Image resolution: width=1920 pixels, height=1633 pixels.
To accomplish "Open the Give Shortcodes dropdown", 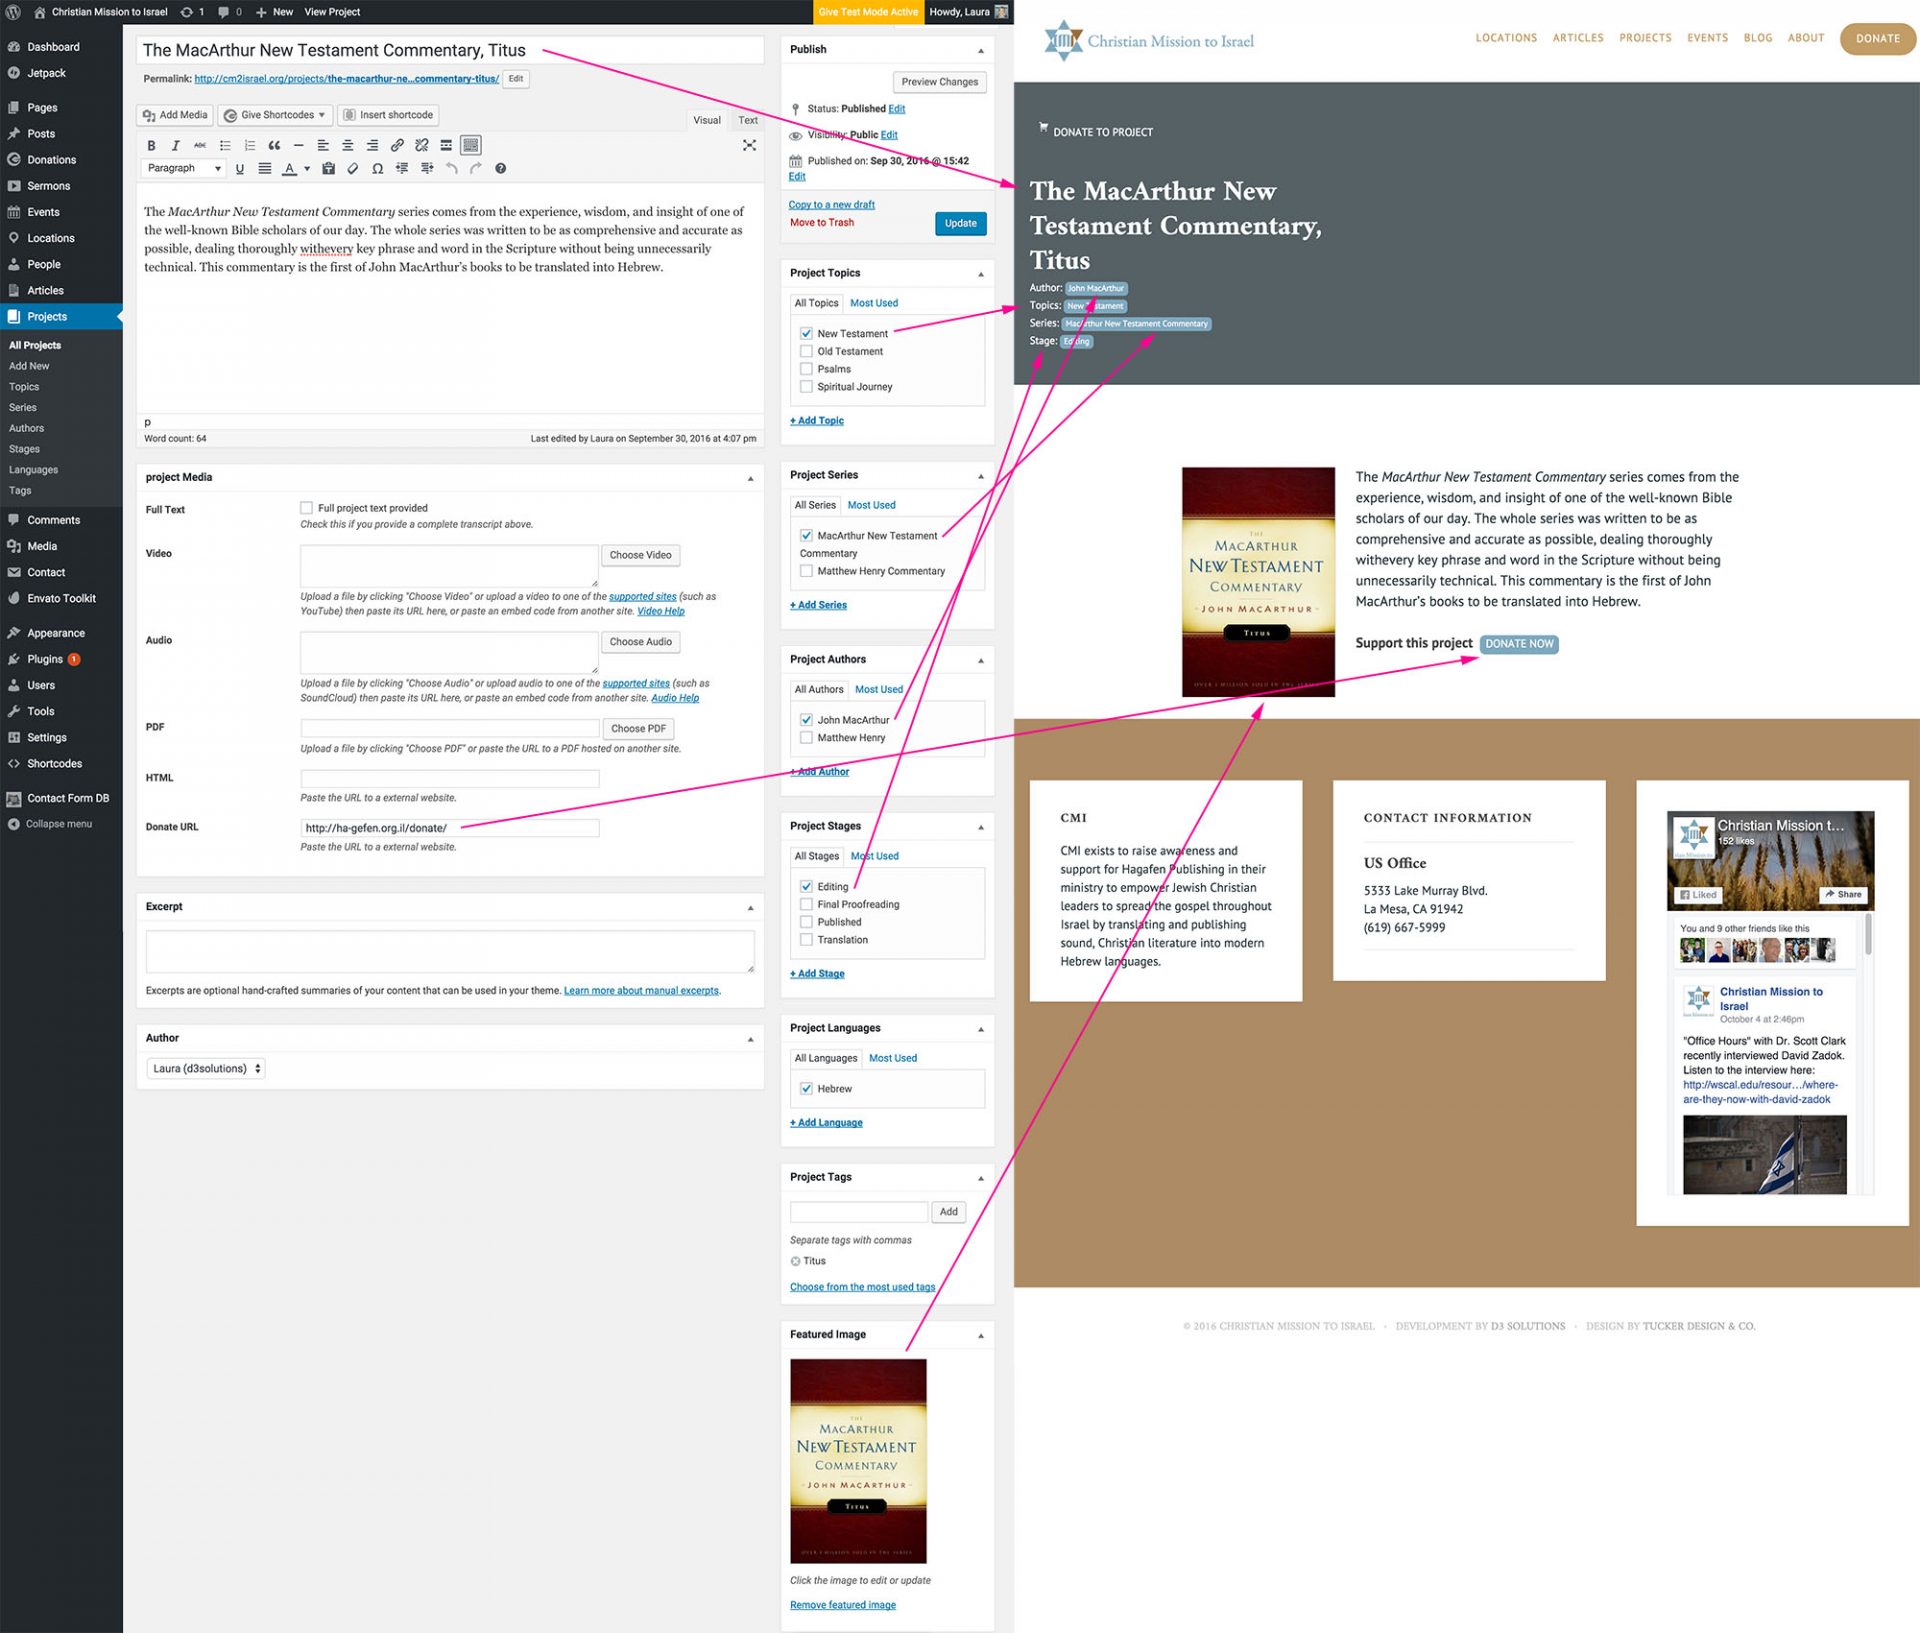I will click(276, 115).
